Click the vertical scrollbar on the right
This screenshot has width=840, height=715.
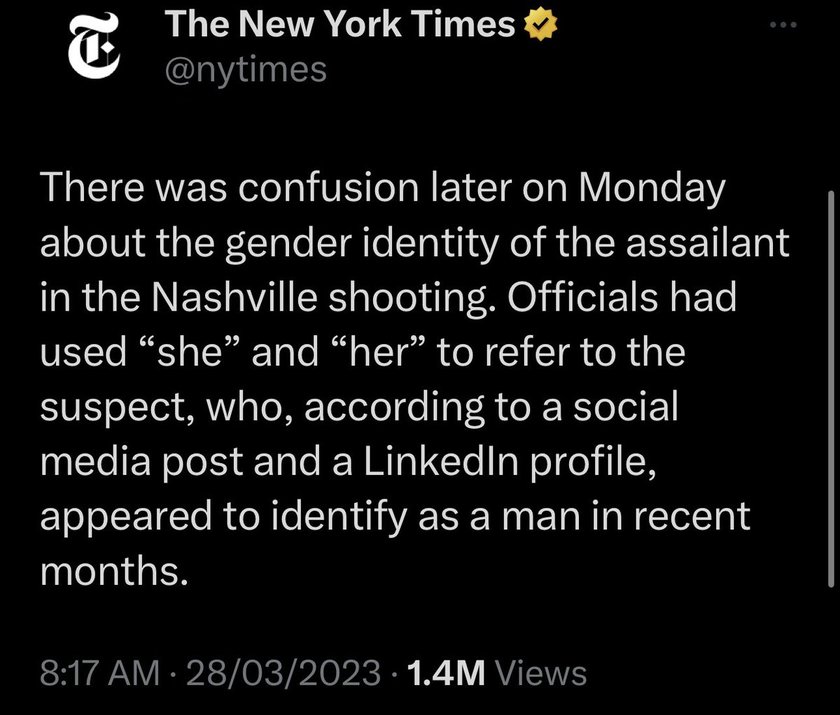tap(831, 389)
